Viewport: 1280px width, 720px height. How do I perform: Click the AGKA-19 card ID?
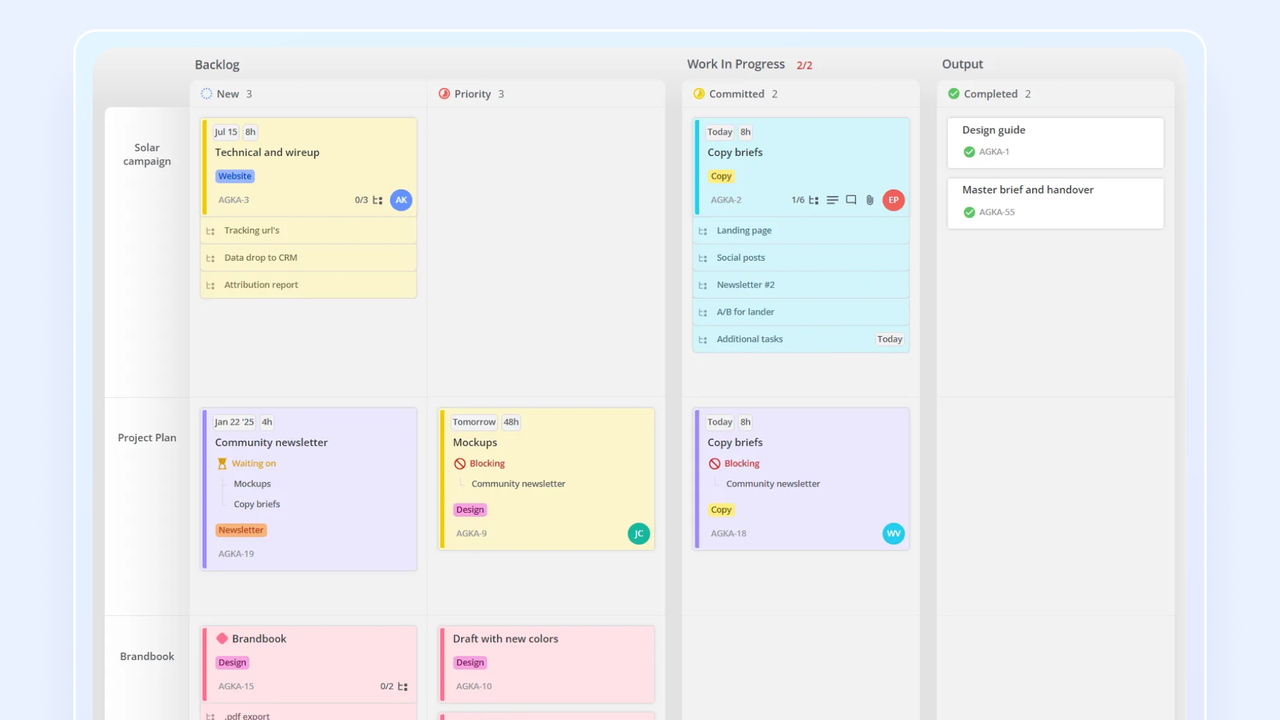236,554
